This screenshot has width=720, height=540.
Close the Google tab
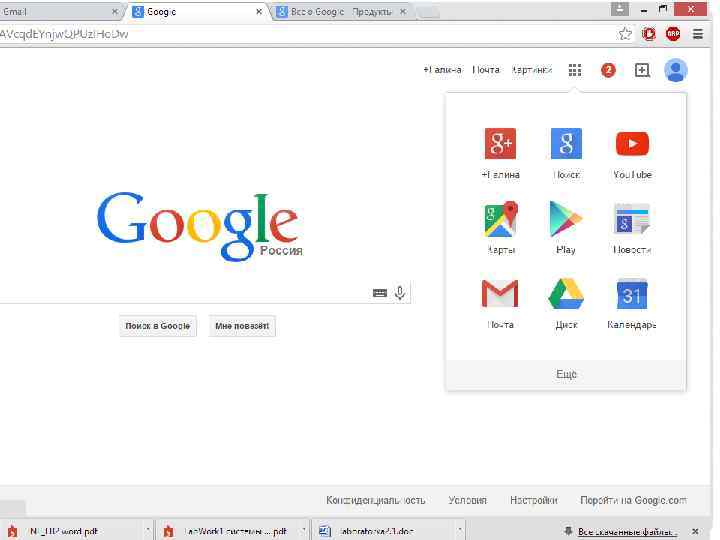259,12
